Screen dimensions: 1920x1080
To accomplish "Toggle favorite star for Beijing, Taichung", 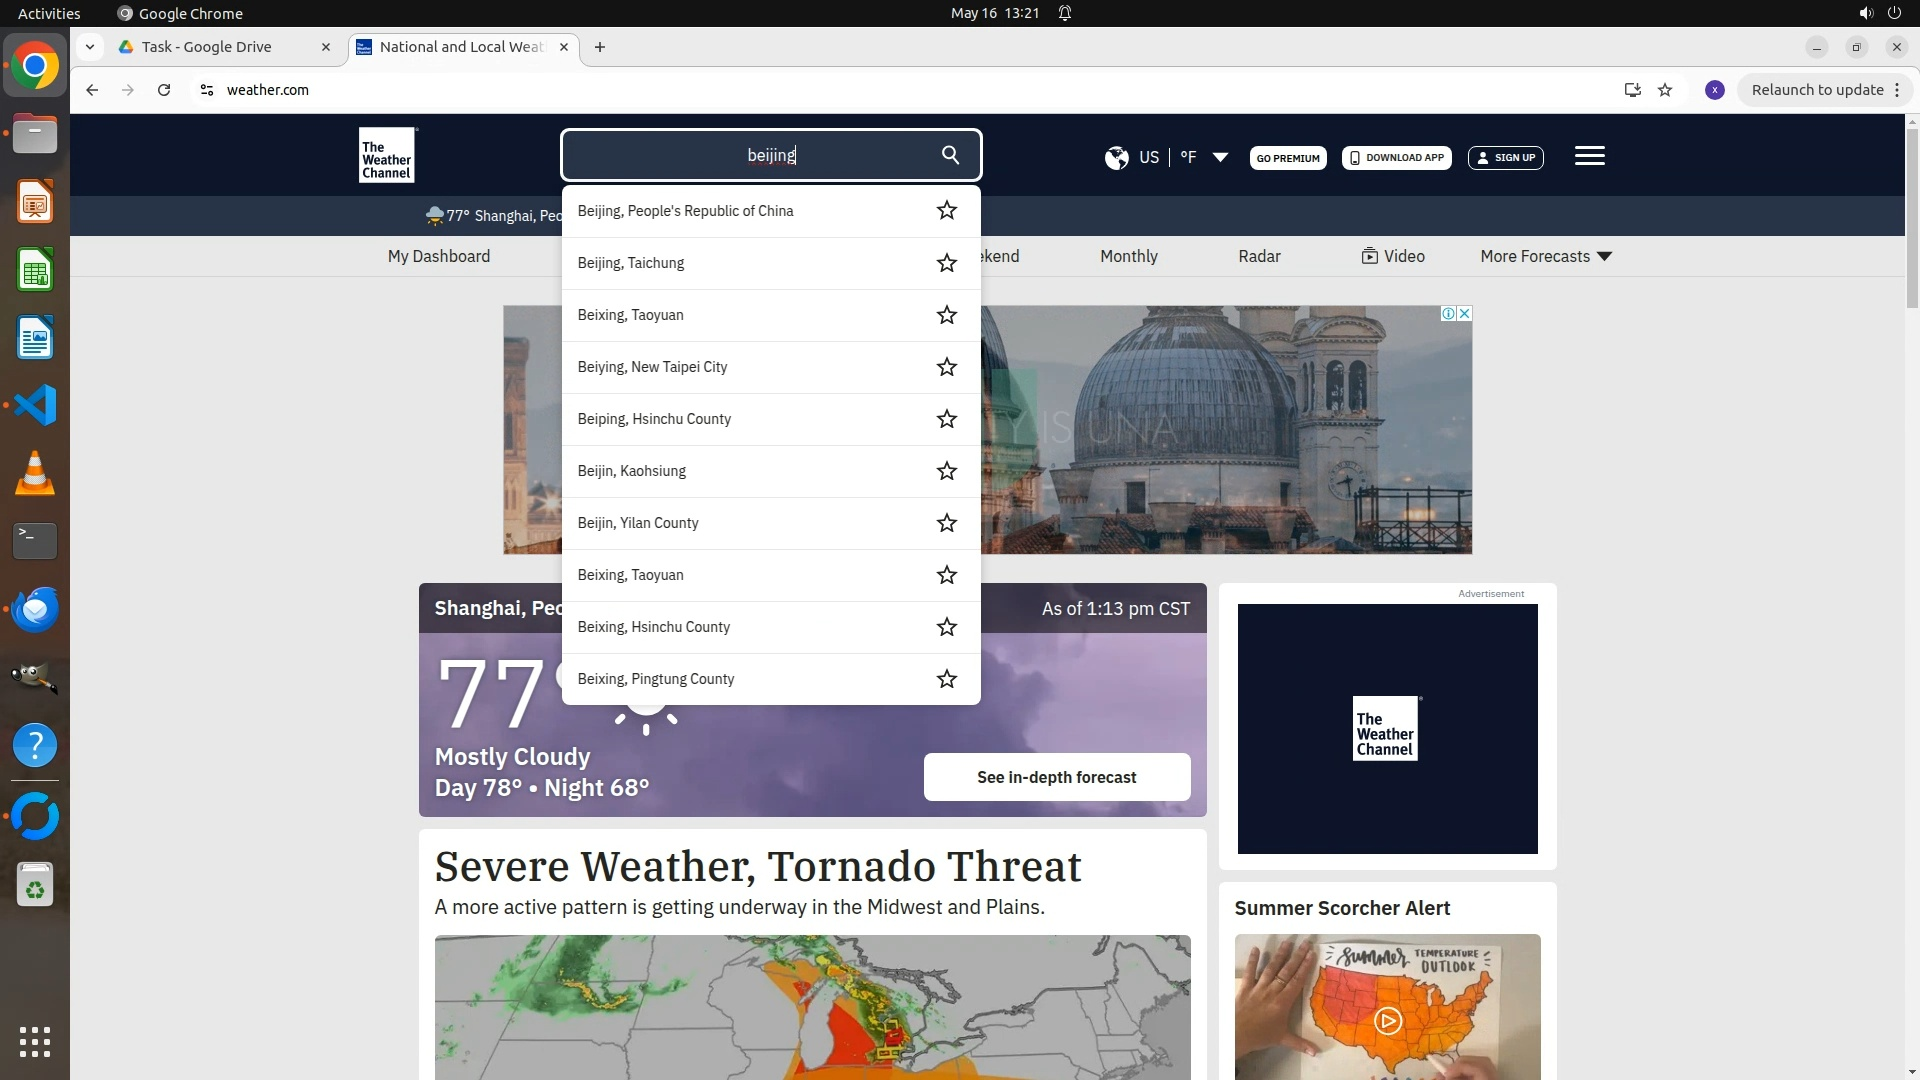I will click(946, 263).
